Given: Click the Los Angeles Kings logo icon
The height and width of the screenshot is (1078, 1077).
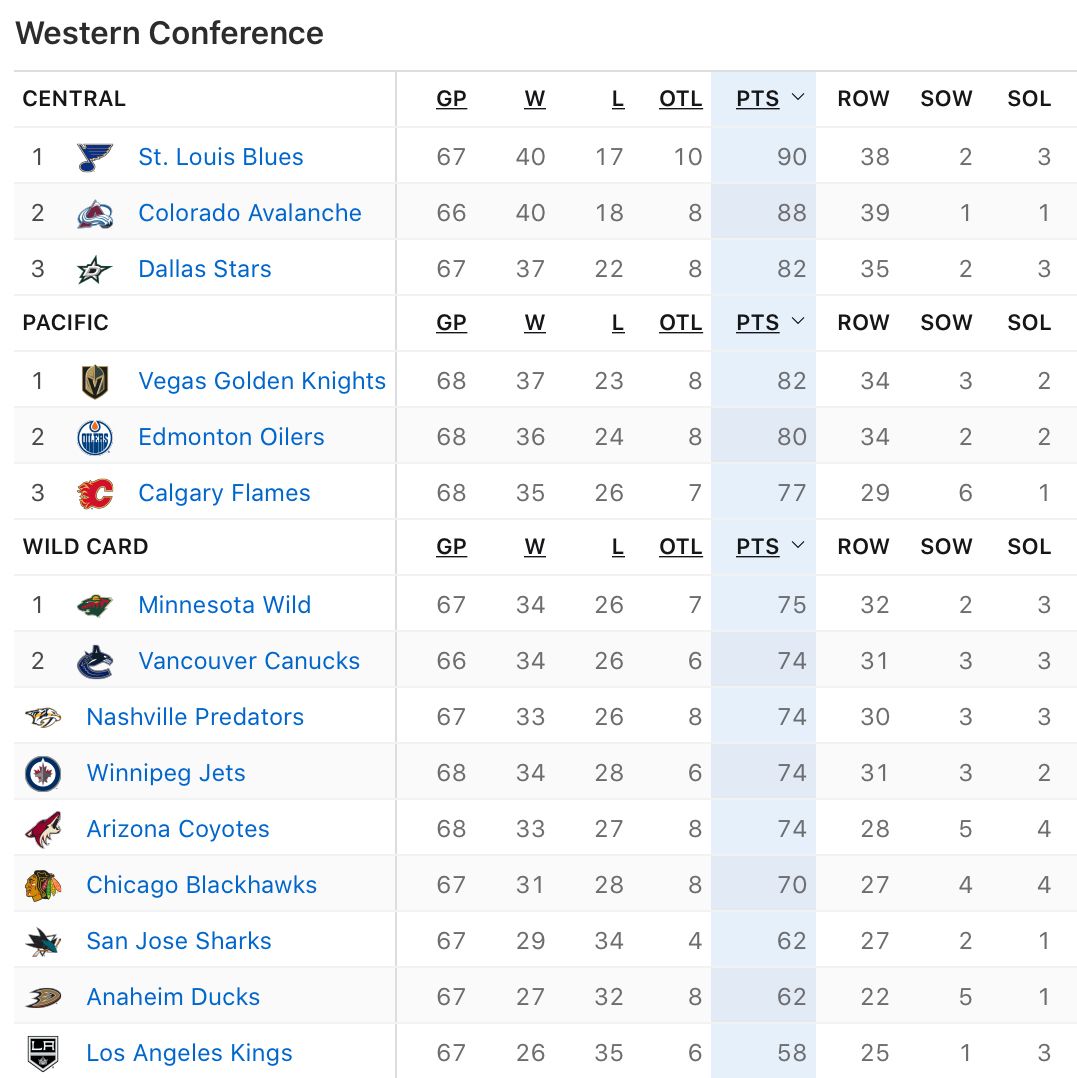Looking at the screenshot, I should coord(43,1053).
